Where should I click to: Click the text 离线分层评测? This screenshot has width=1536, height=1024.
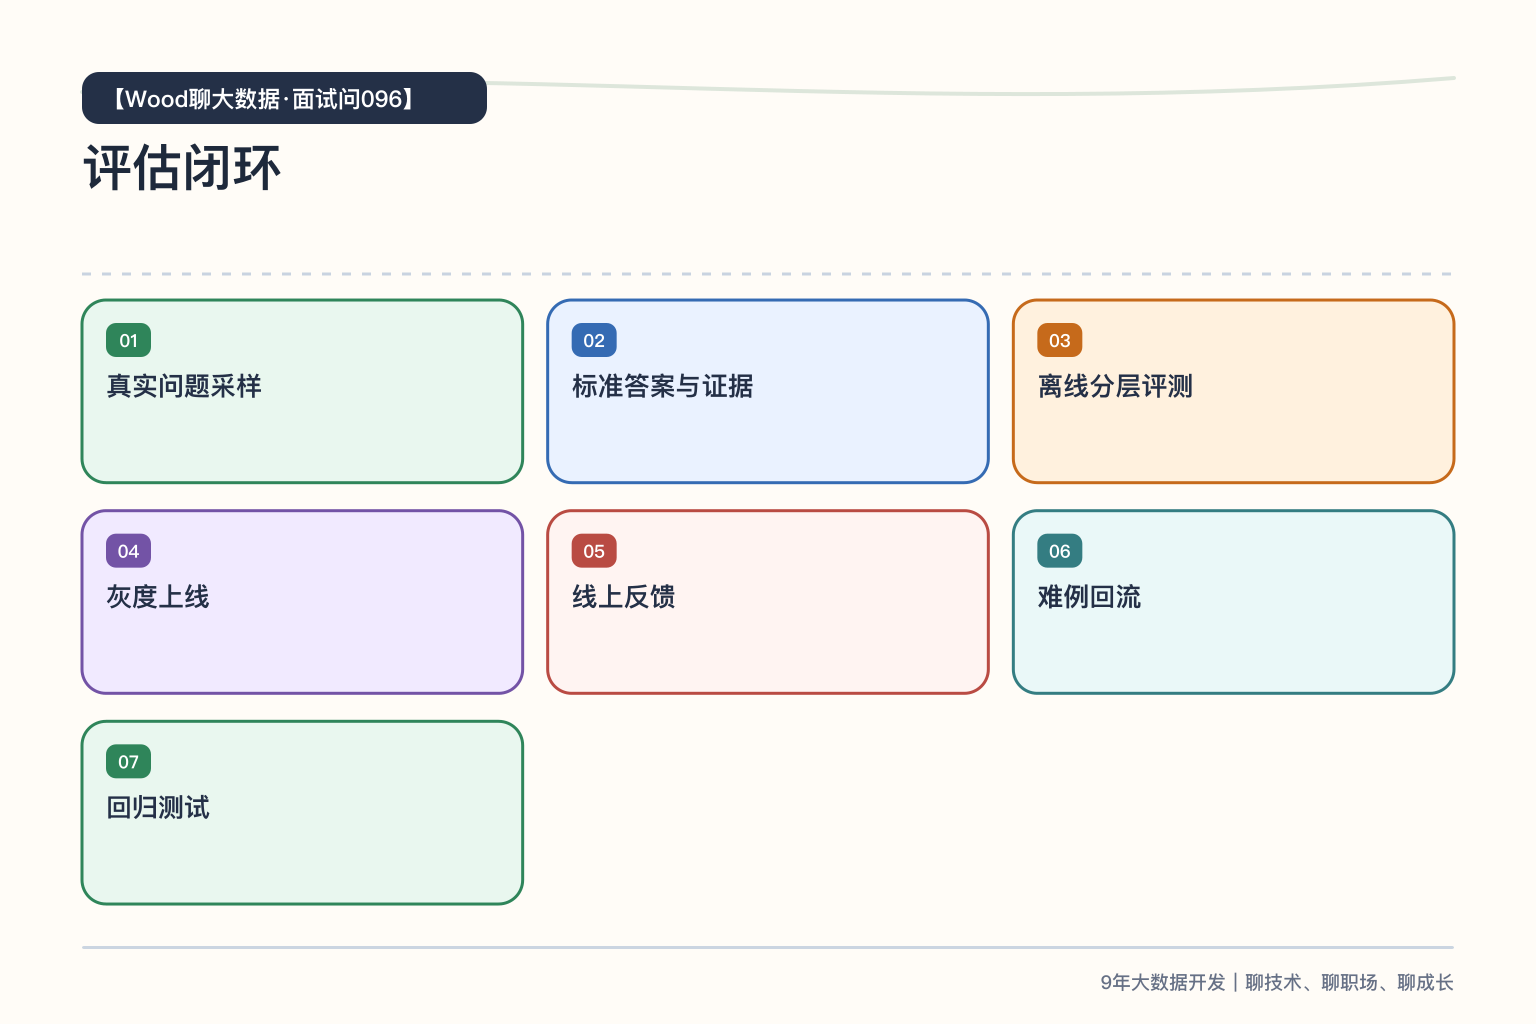[x=1115, y=386]
